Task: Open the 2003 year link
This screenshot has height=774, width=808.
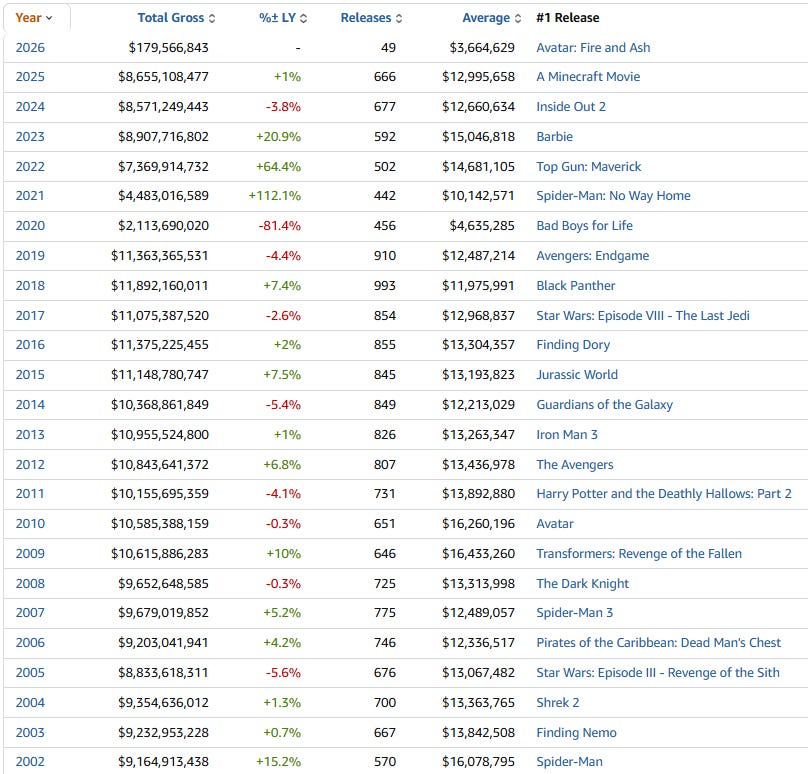Action: 30,732
